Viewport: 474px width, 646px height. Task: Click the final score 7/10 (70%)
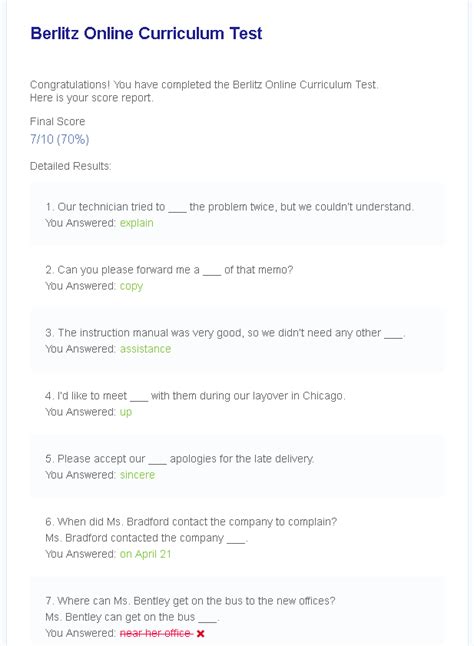(60, 139)
